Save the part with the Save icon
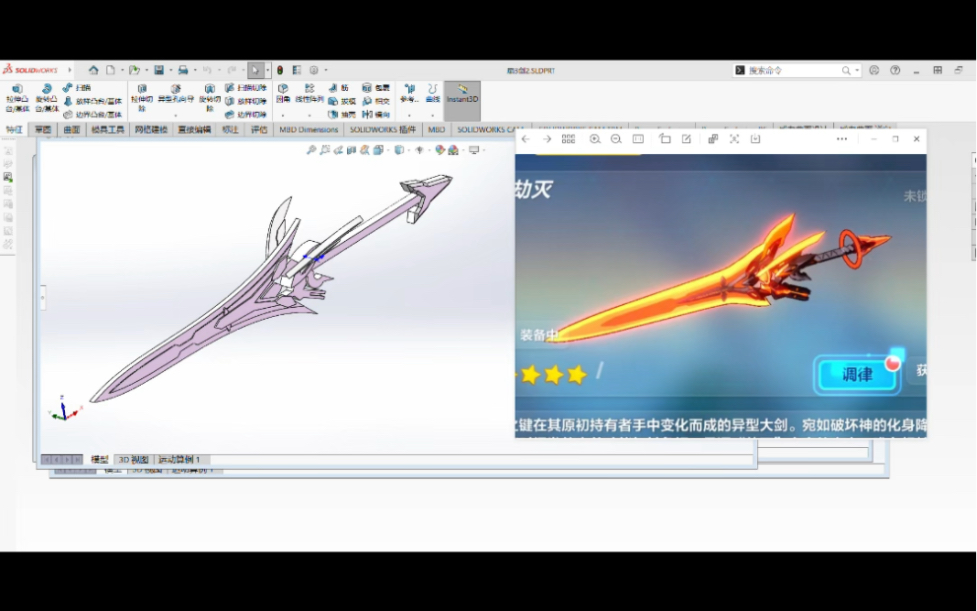The image size is (977, 611). [159, 70]
